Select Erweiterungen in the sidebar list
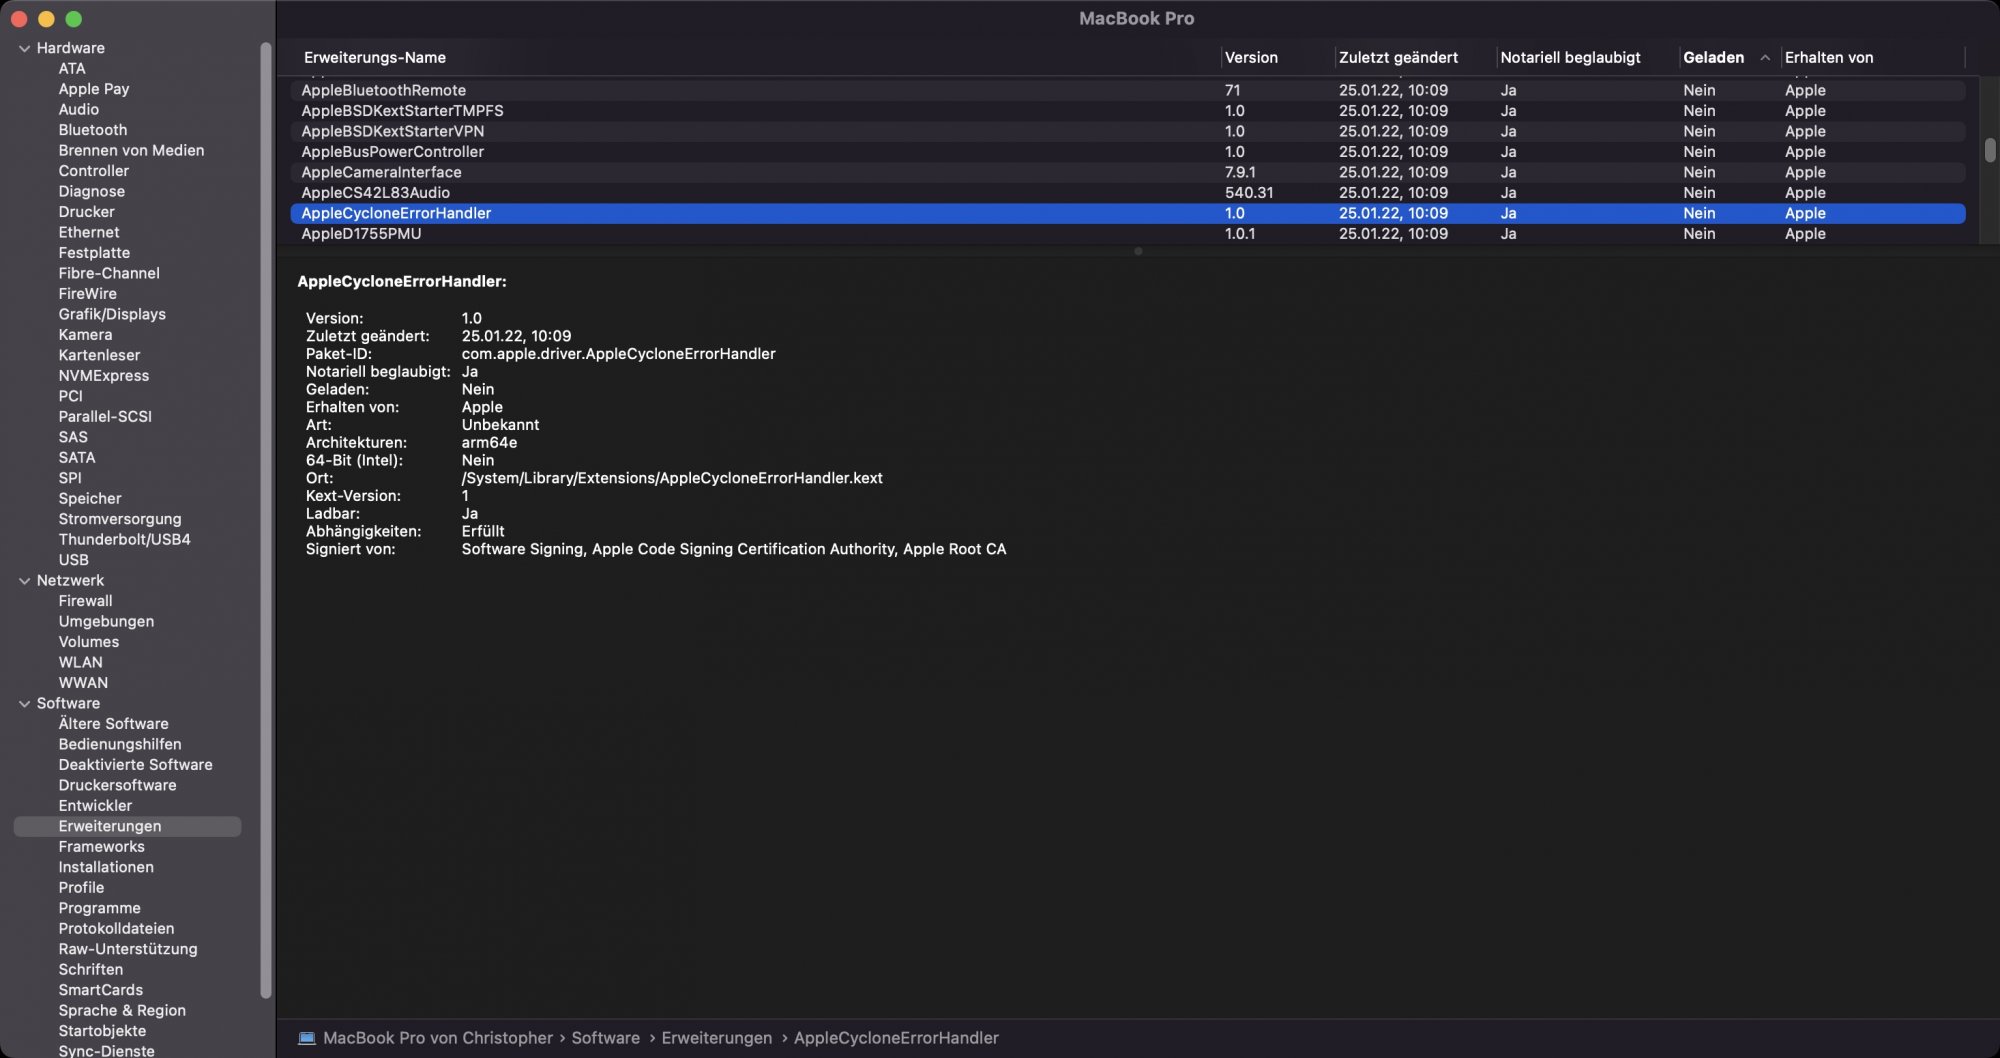 click(127, 826)
